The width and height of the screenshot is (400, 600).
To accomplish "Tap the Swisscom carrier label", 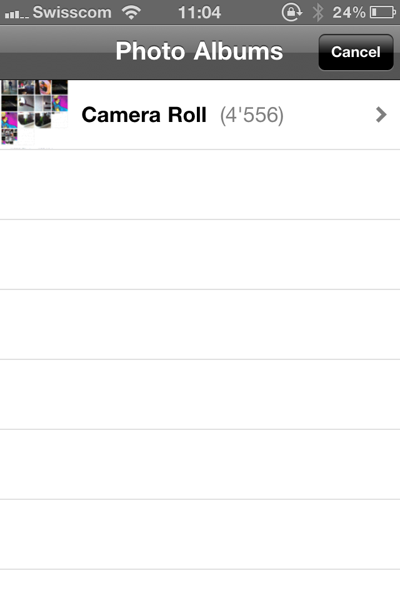I will (x=72, y=13).
